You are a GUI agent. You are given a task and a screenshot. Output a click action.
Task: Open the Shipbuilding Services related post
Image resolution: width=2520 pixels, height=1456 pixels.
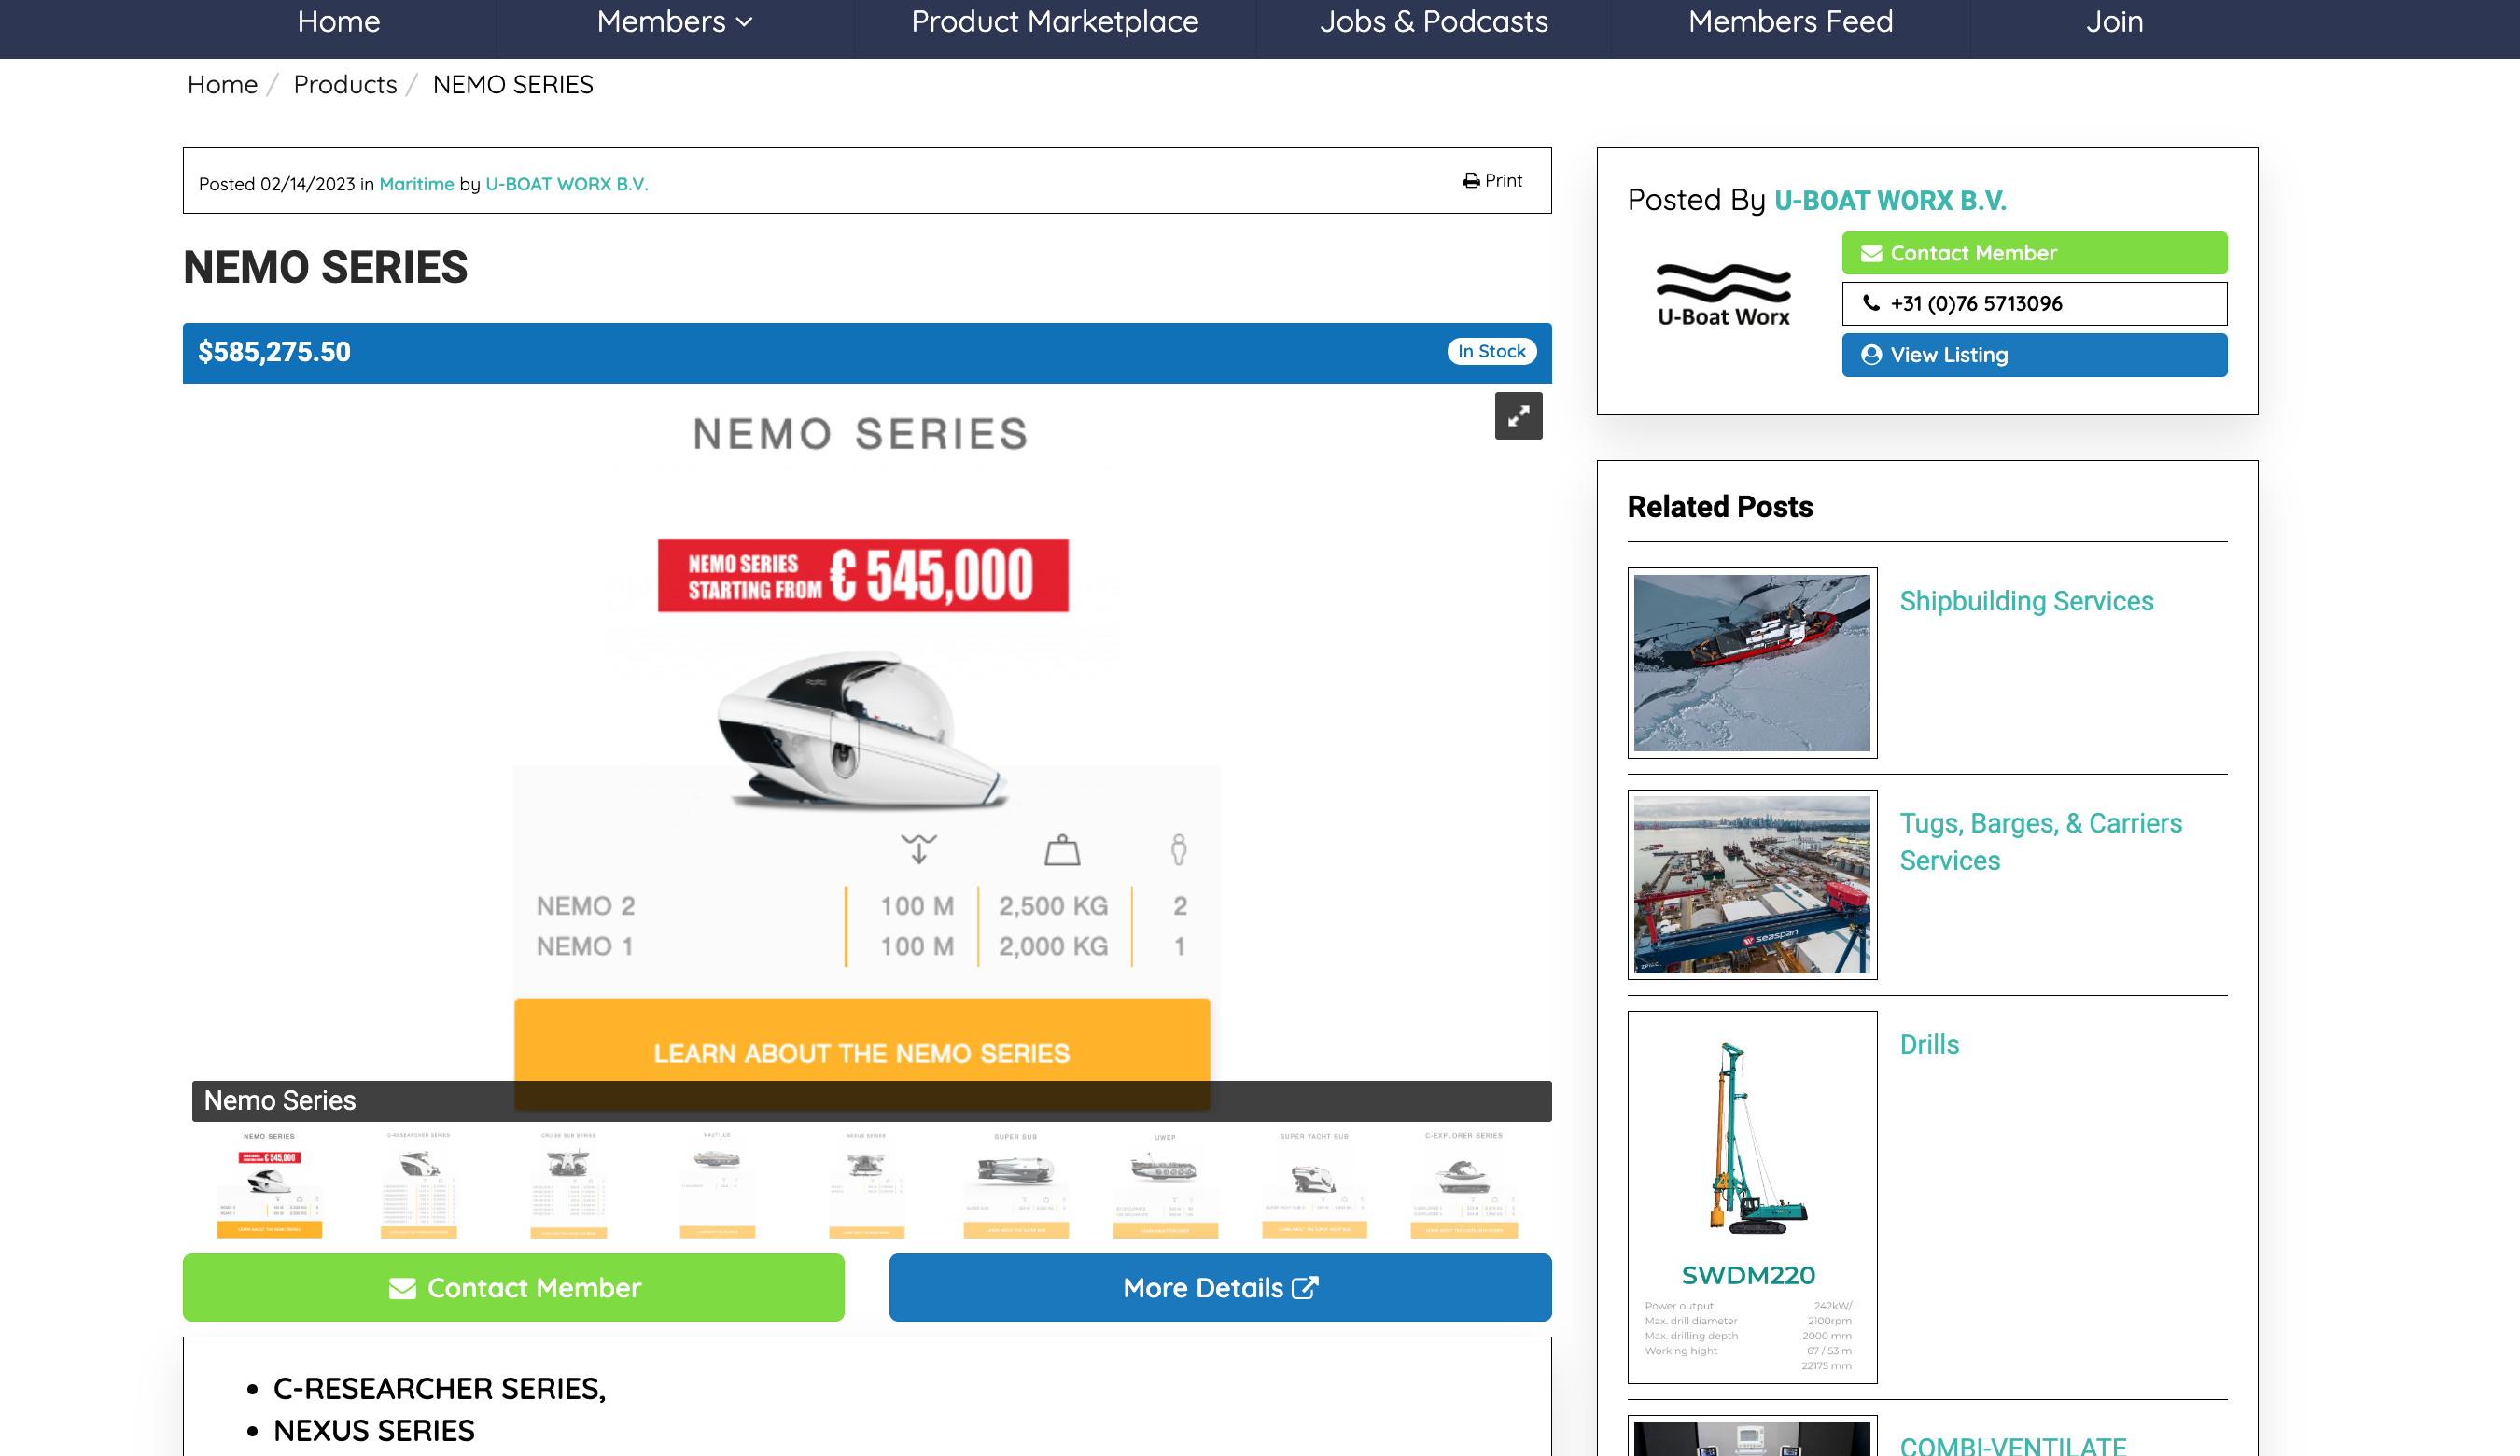(x=2026, y=601)
